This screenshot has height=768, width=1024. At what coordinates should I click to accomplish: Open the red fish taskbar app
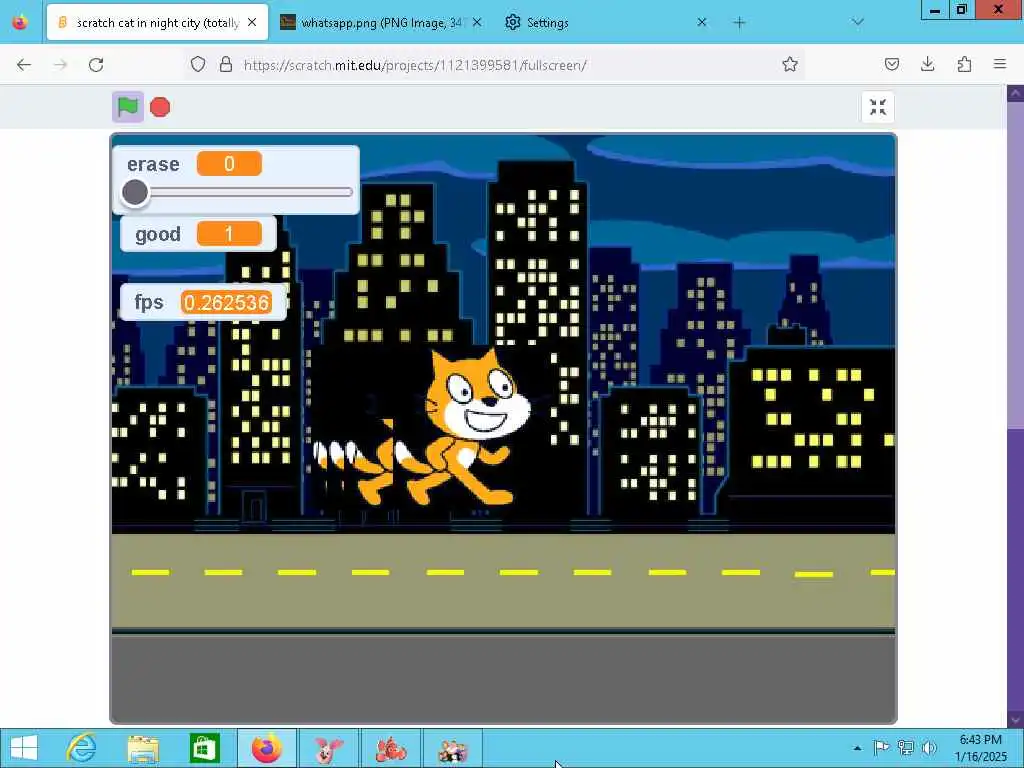point(391,748)
